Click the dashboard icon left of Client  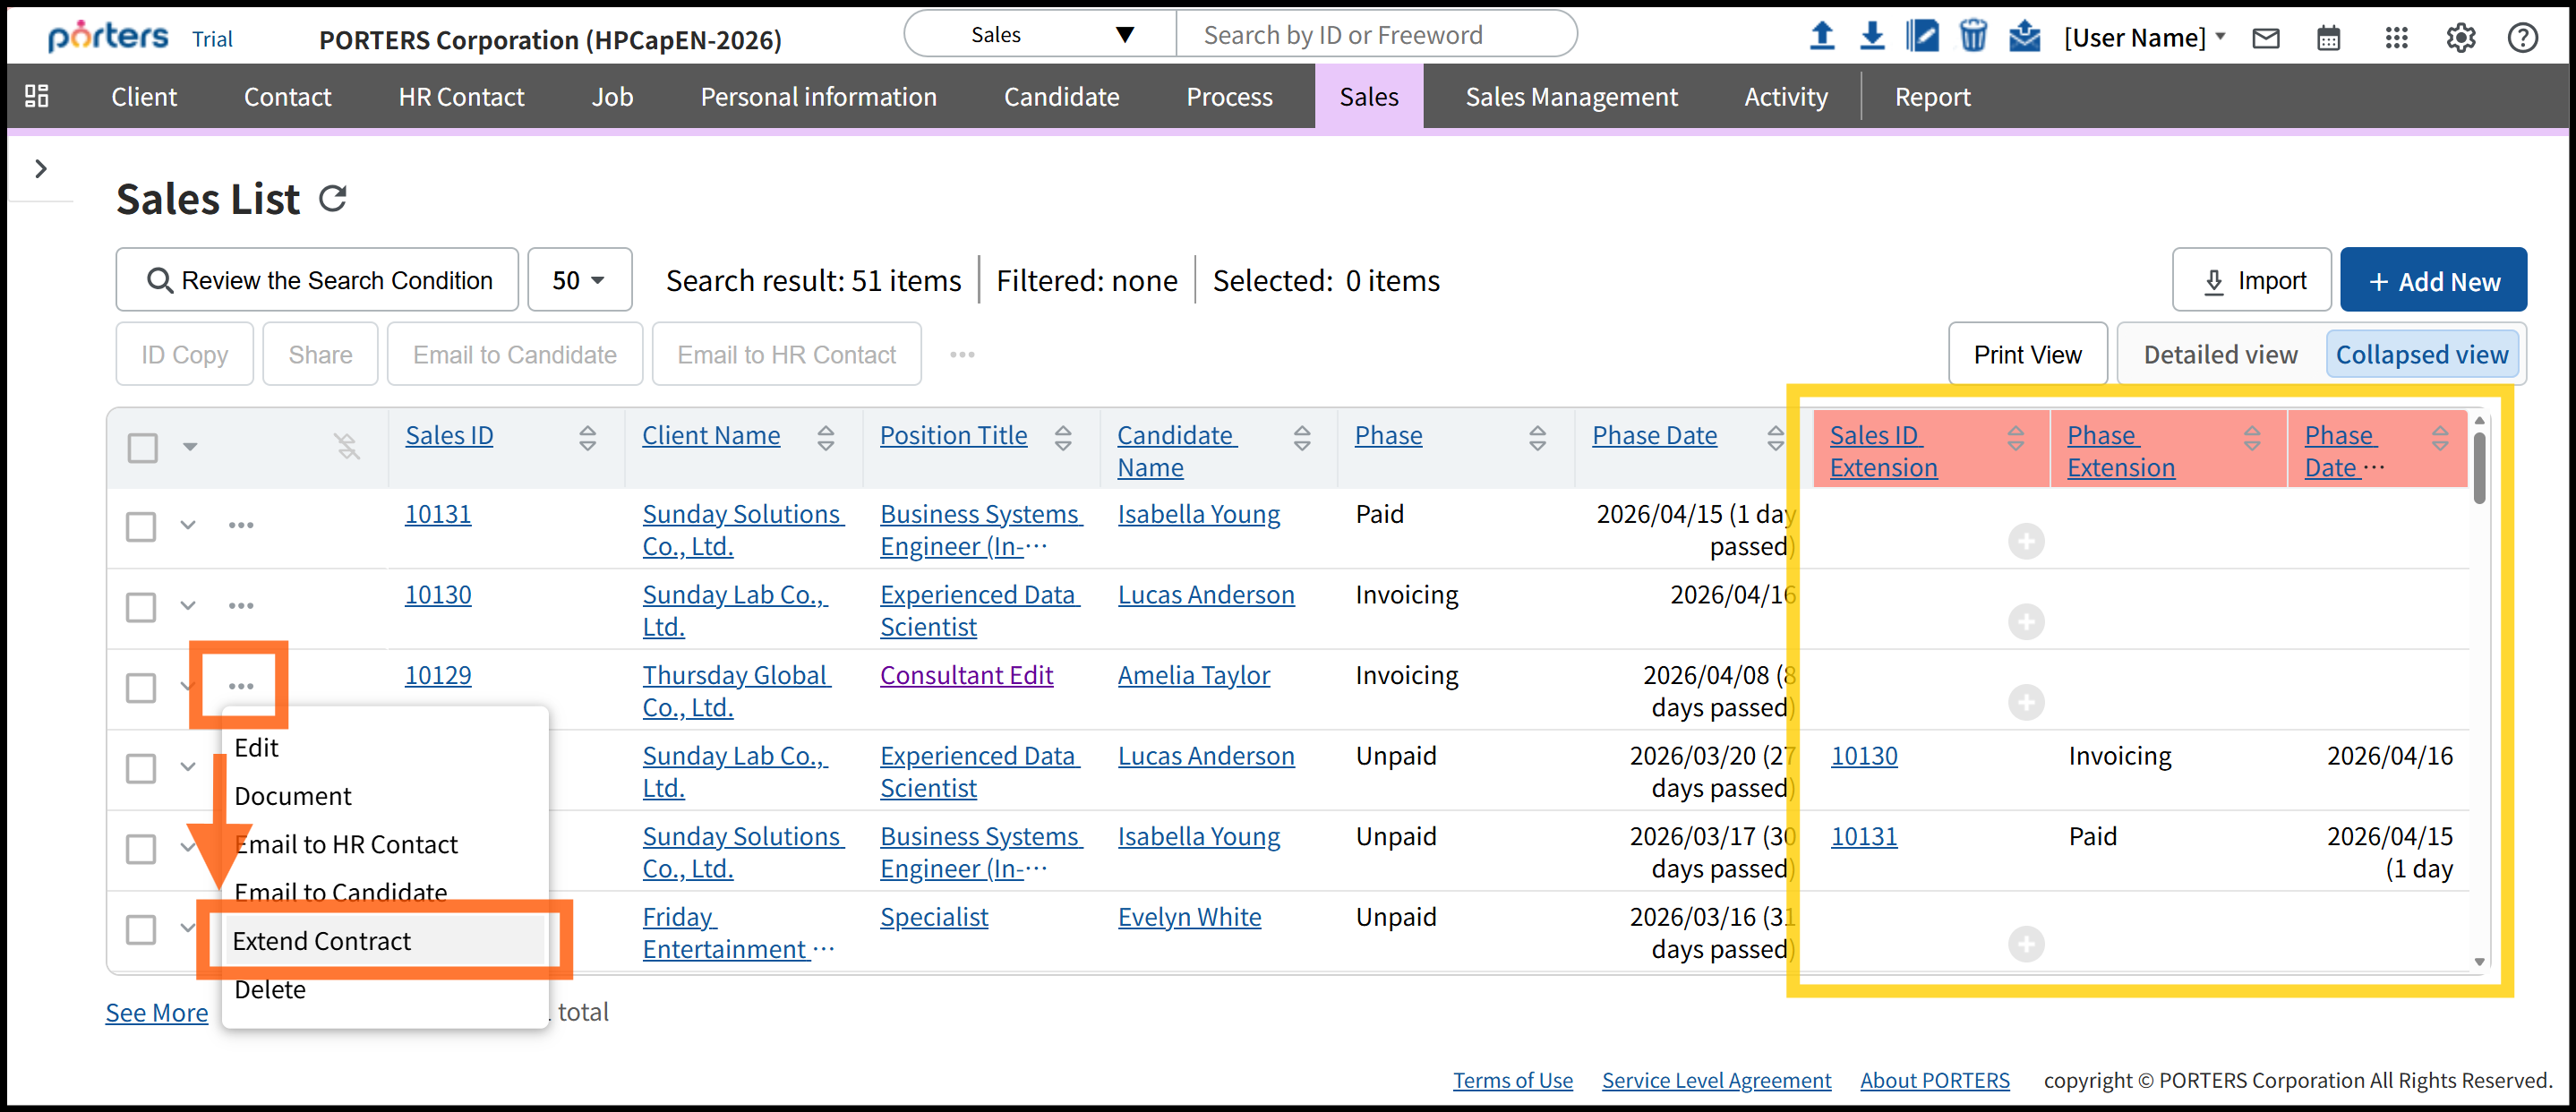(x=37, y=96)
